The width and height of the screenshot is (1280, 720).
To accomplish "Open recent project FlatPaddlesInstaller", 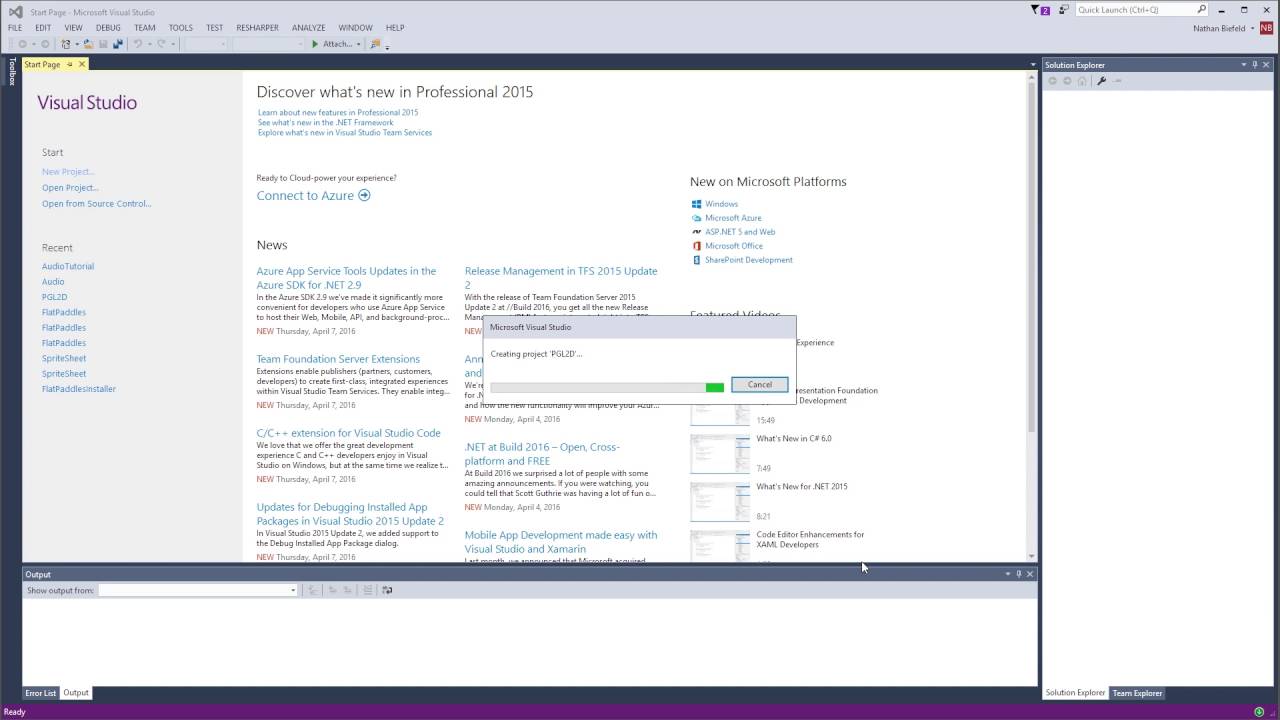I will [79, 389].
